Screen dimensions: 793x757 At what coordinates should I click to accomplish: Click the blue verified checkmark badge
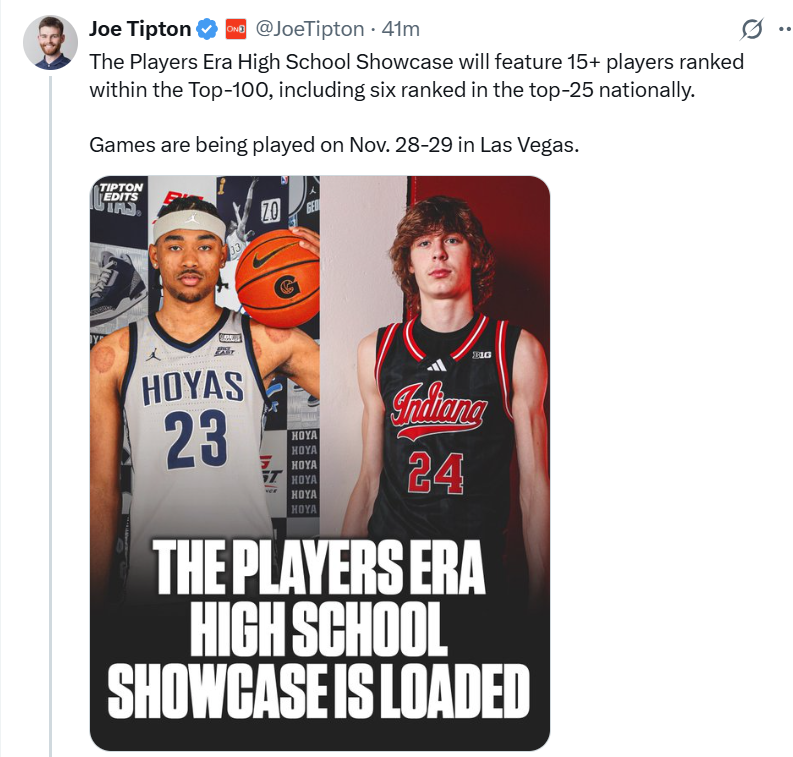(206, 29)
